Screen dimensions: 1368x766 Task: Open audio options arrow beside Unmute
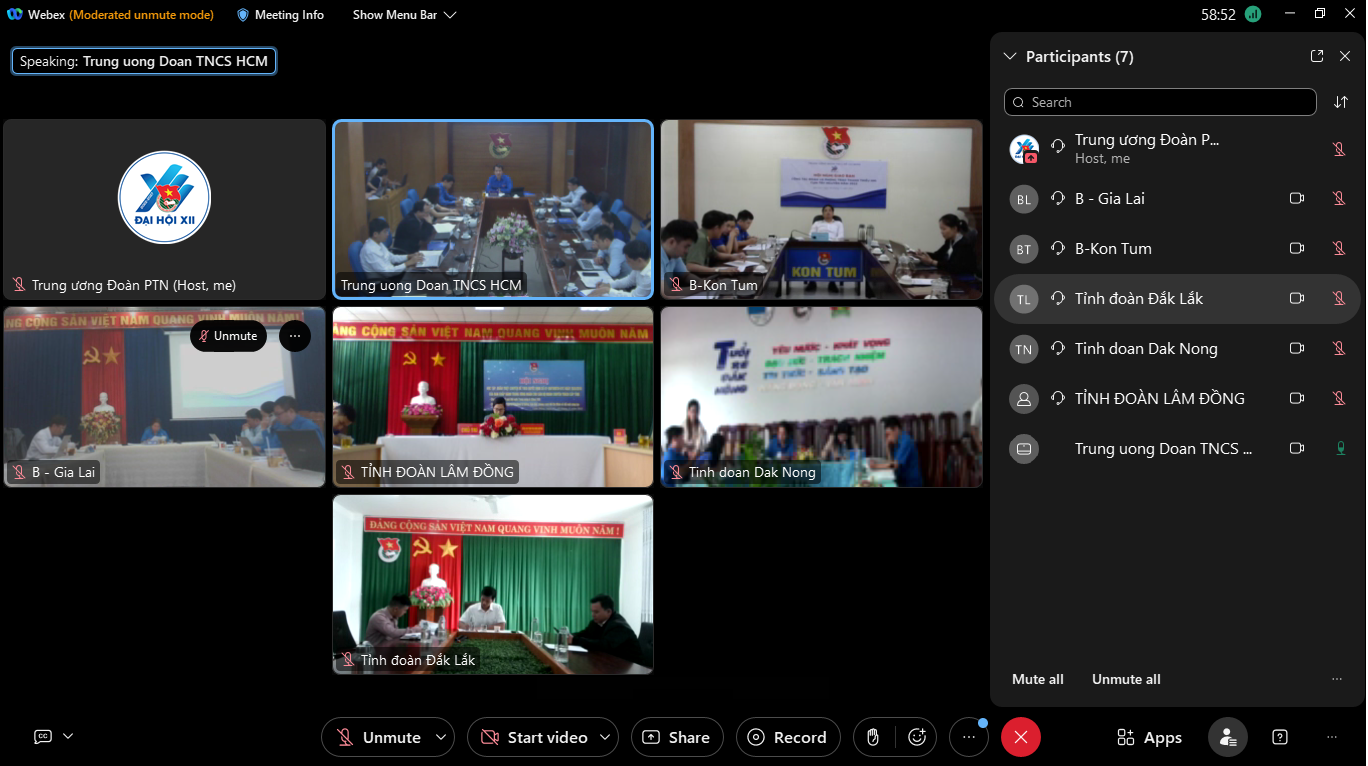(x=441, y=737)
